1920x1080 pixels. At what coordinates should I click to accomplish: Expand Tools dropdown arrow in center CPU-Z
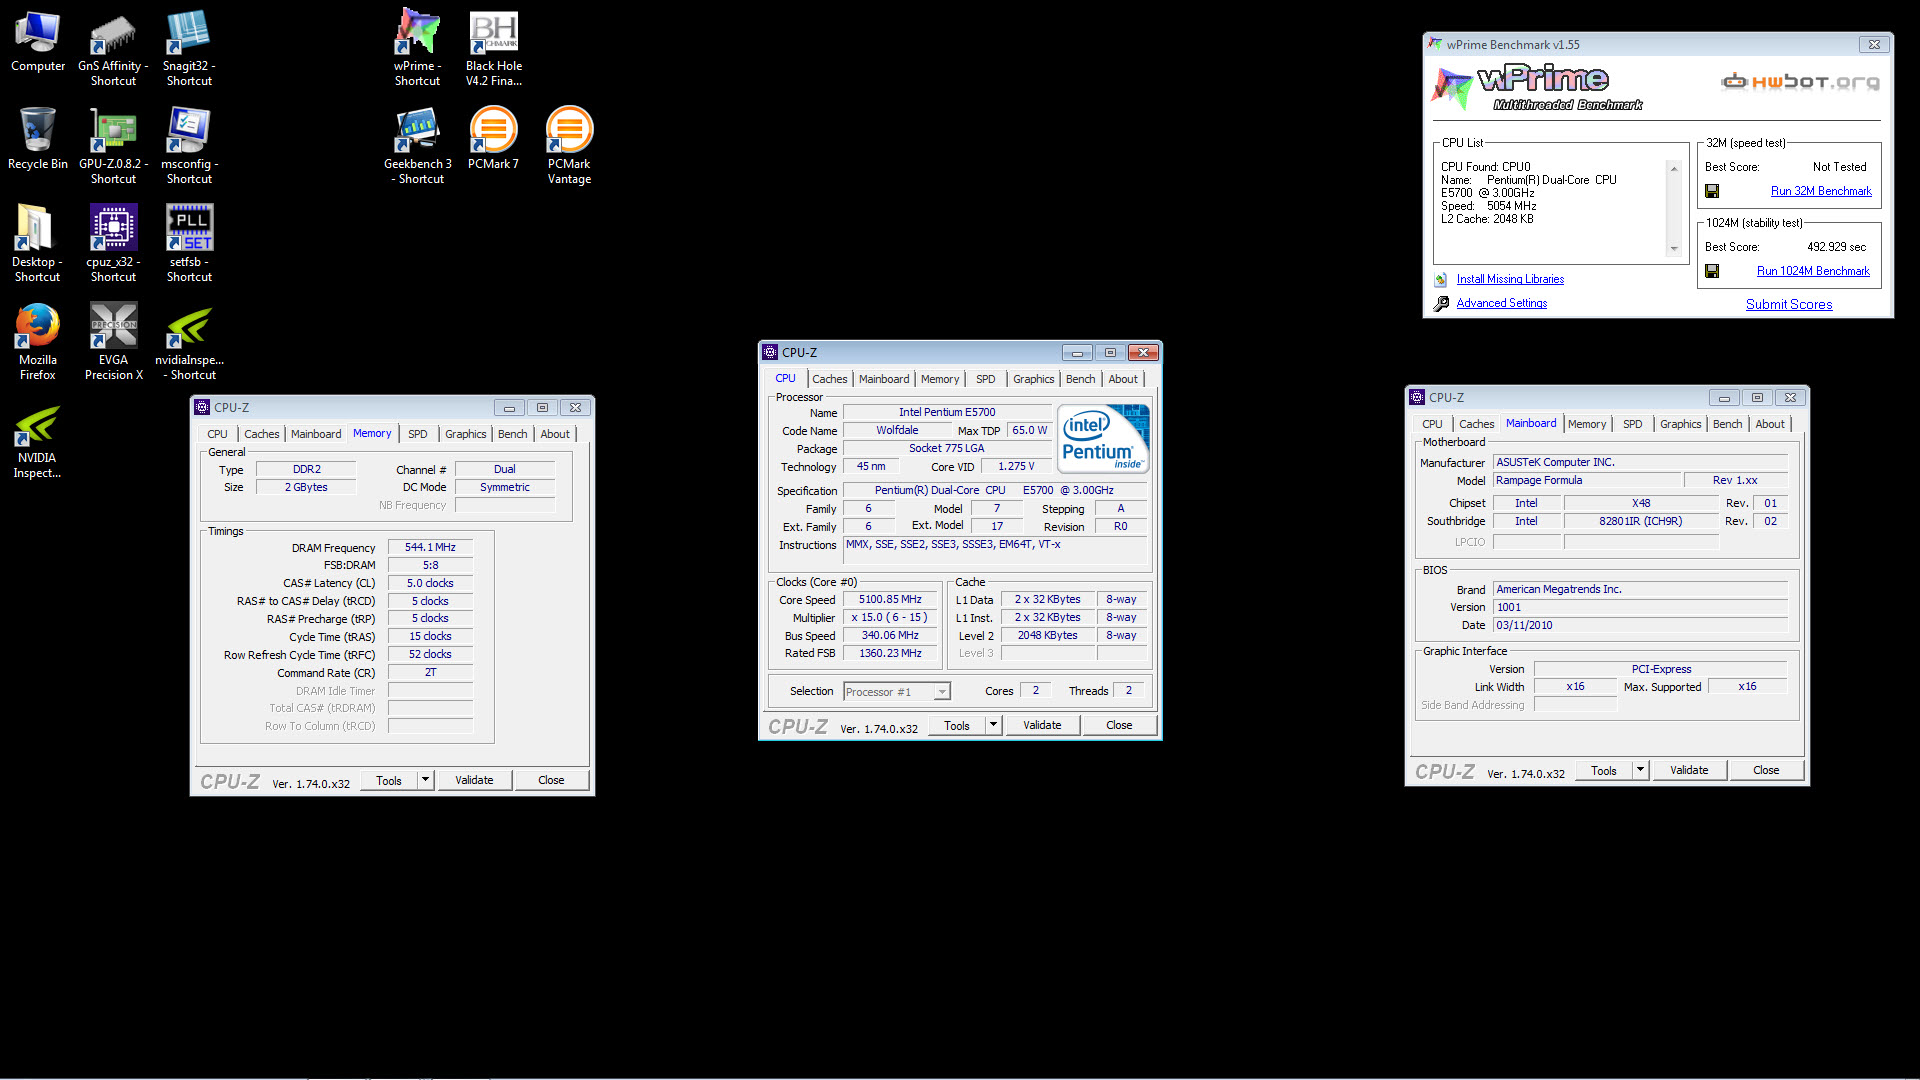pyautogui.click(x=993, y=725)
